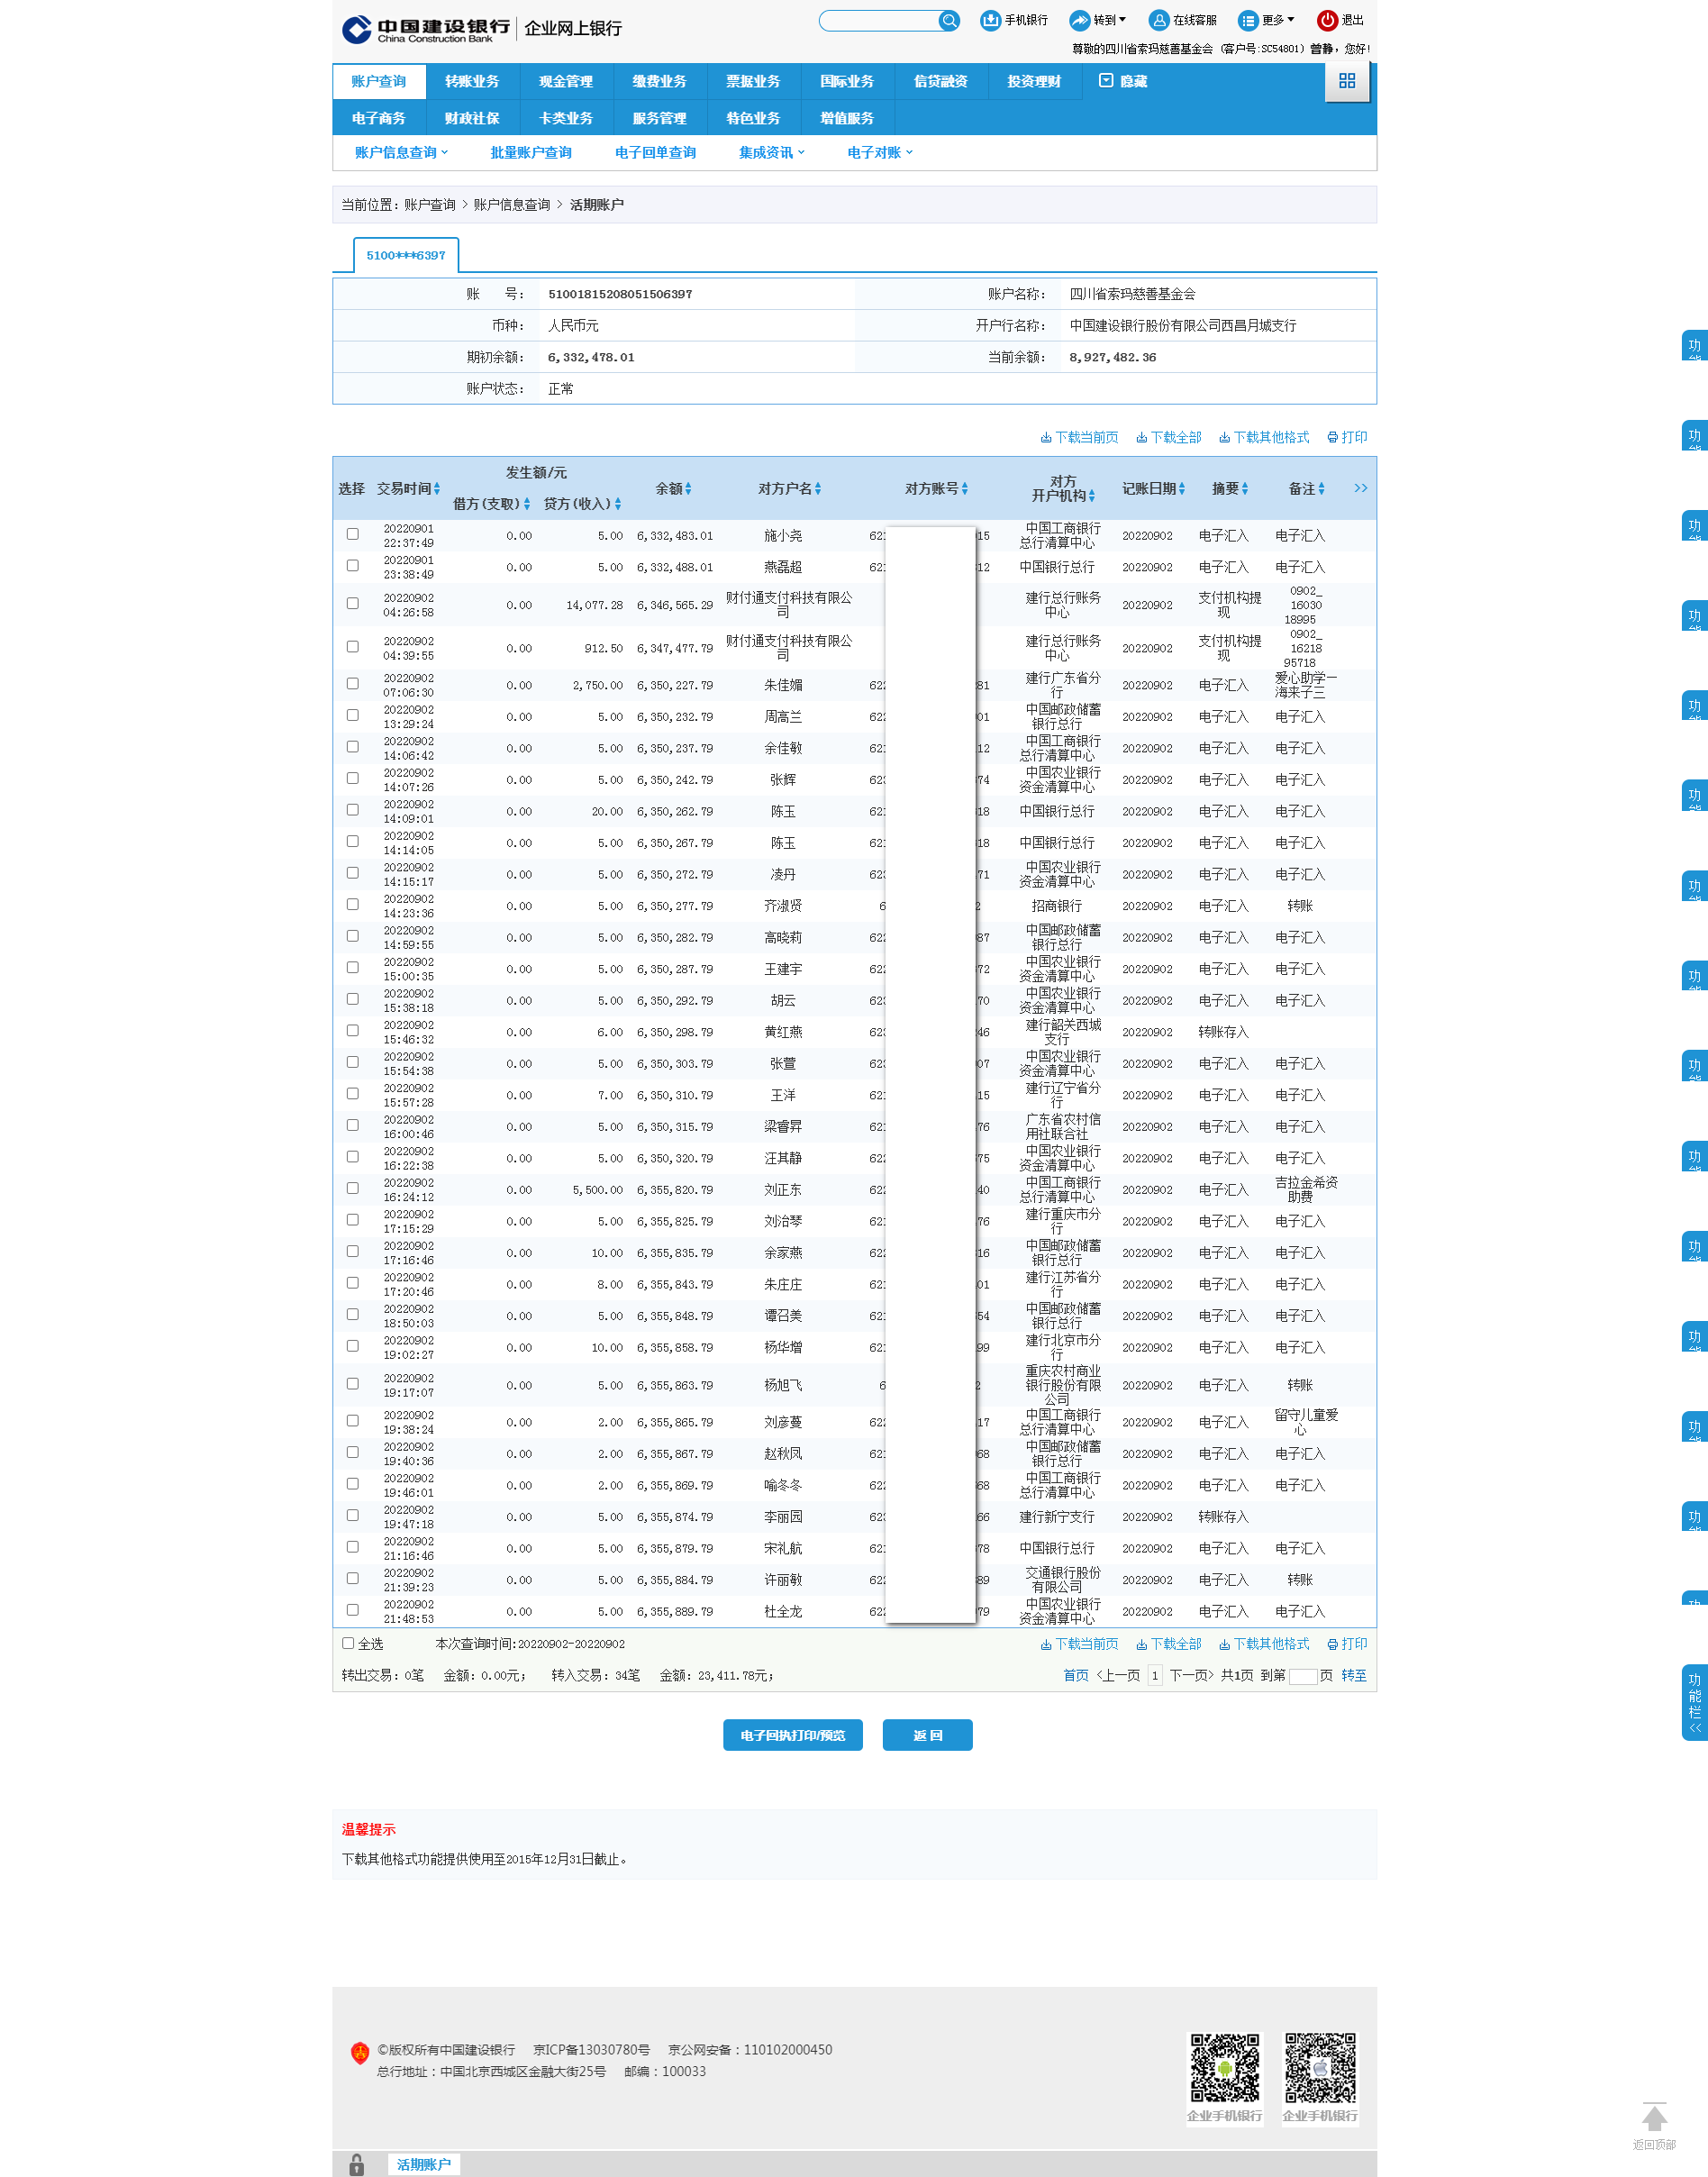
Task: Check the row for 刘正东 transaction
Action: [x=352, y=1188]
